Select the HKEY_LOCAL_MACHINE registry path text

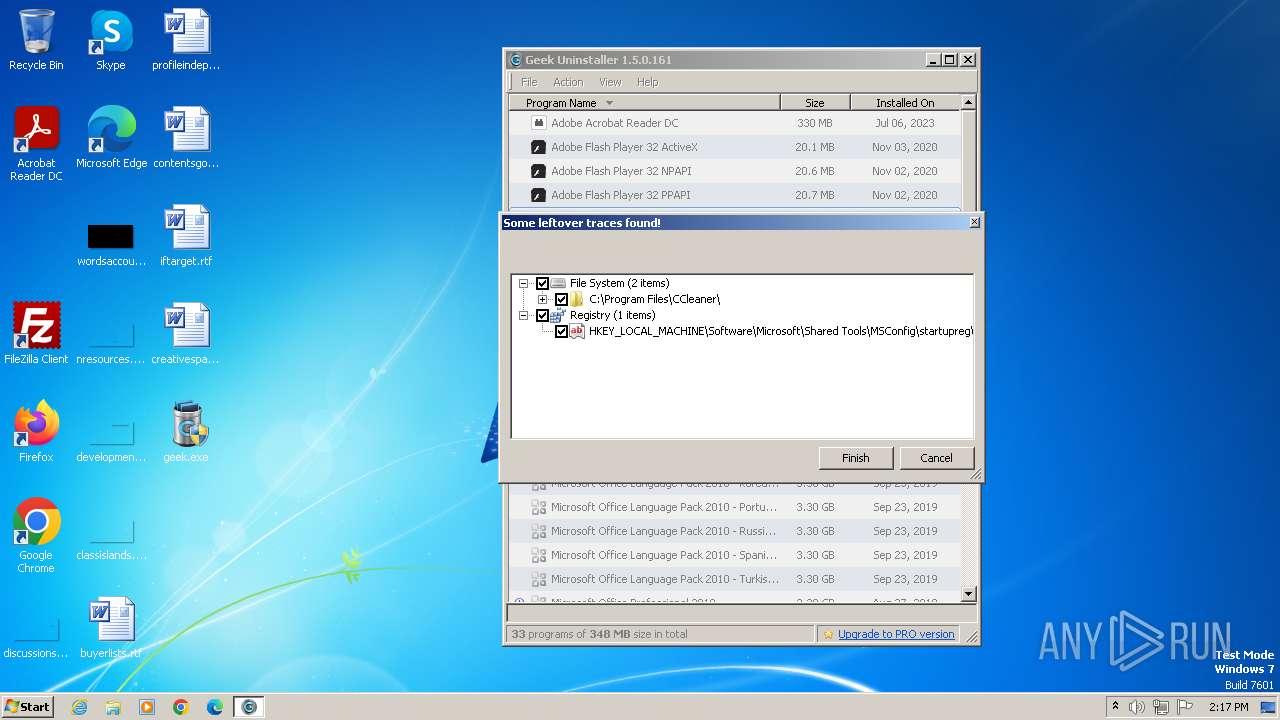point(780,331)
